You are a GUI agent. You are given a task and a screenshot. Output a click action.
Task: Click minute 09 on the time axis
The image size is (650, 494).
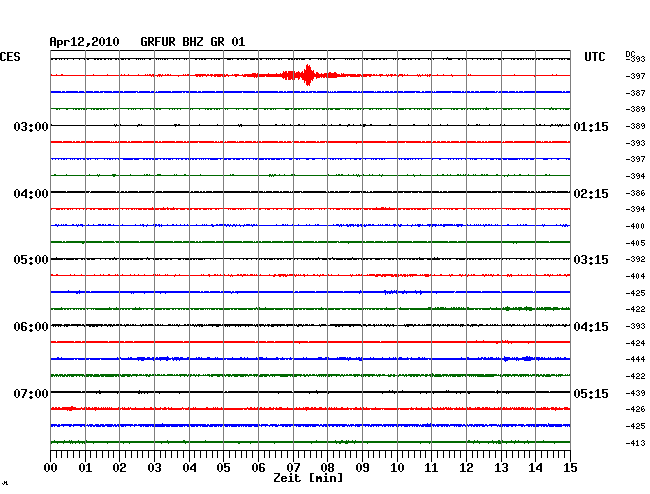362,467
